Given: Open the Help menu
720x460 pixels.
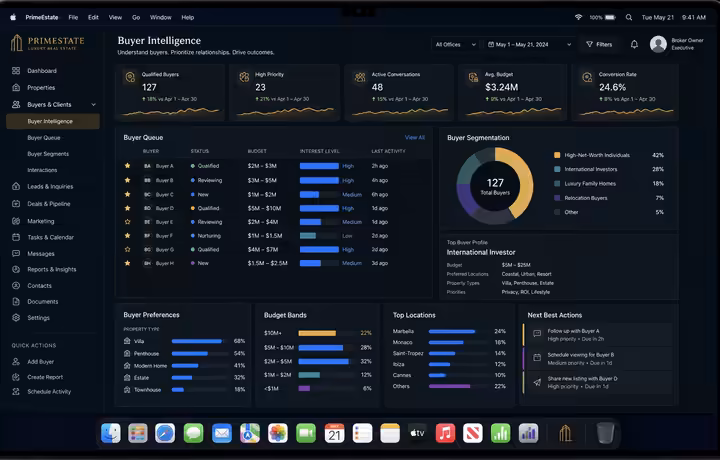Looking at the screenshot, I should (x=187, y=17).
